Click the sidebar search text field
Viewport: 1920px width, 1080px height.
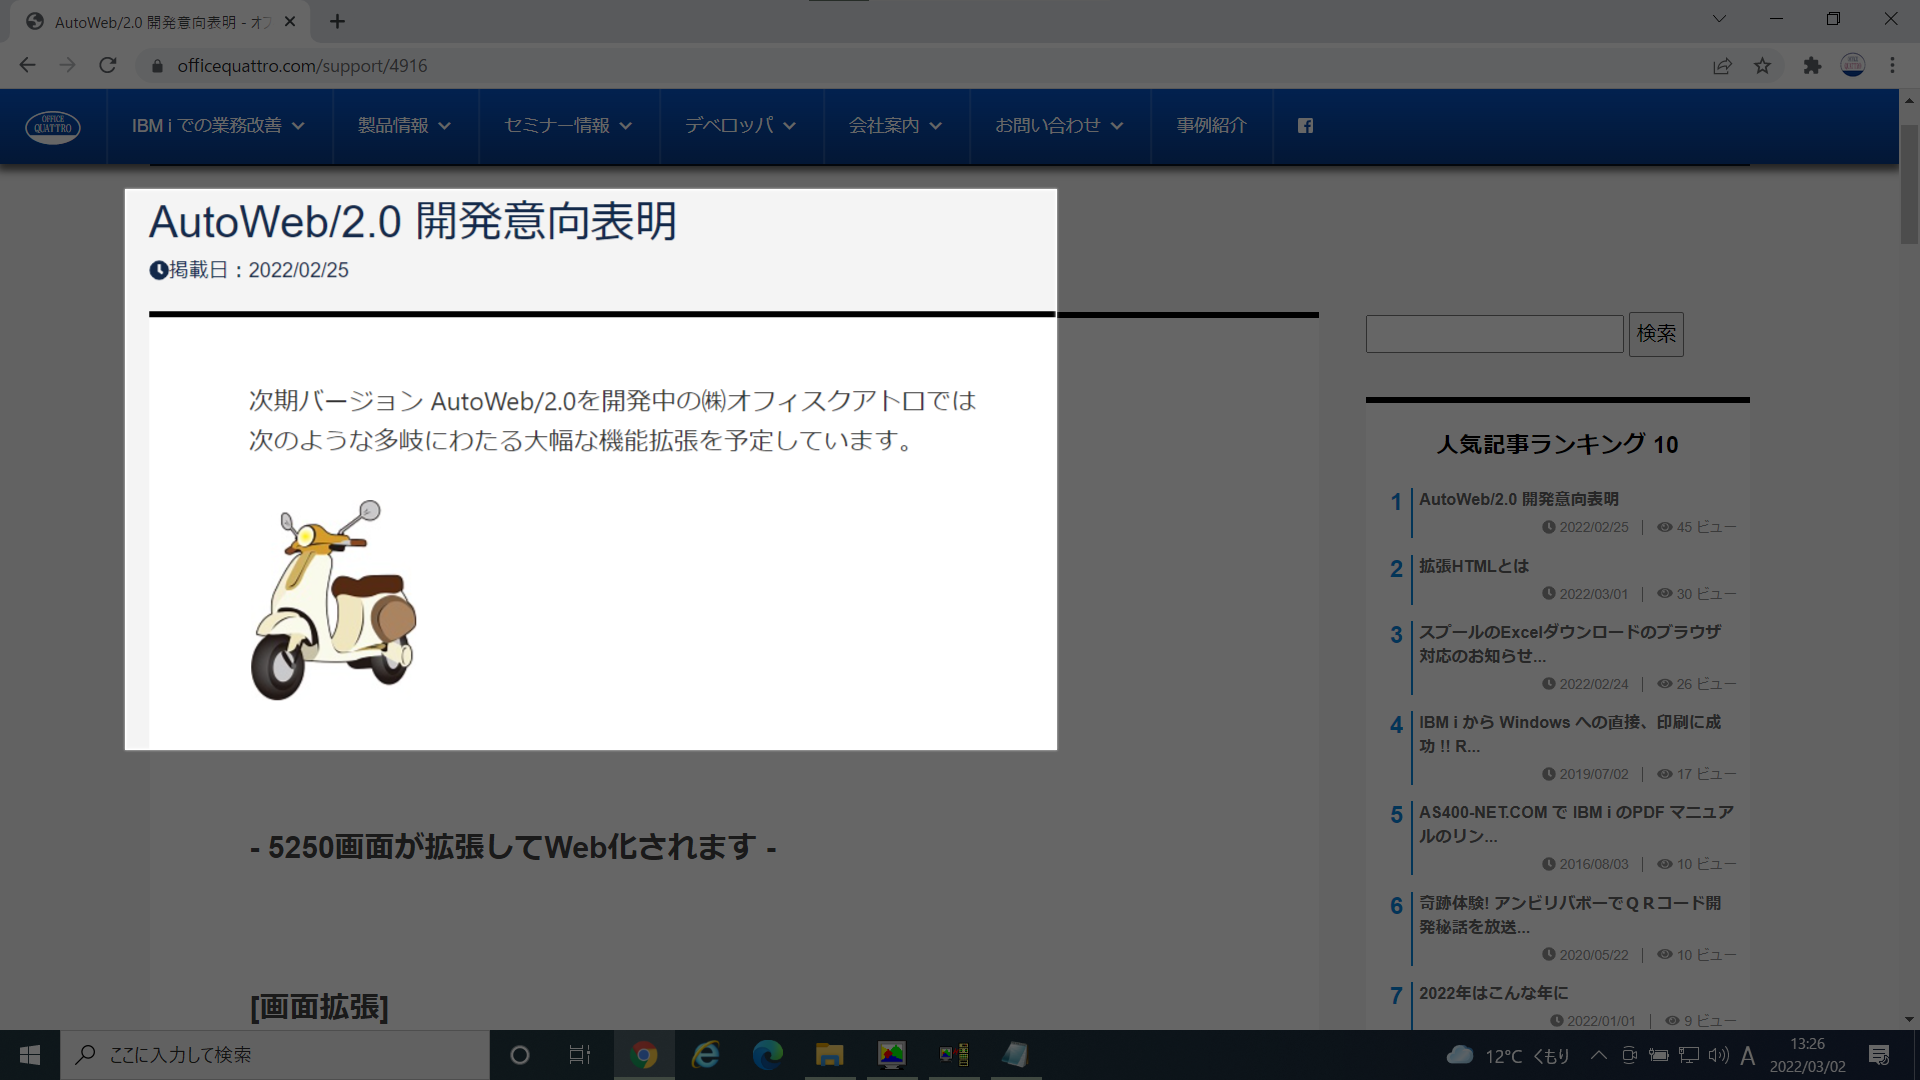pyautogui.click(x=1494, y=334)
